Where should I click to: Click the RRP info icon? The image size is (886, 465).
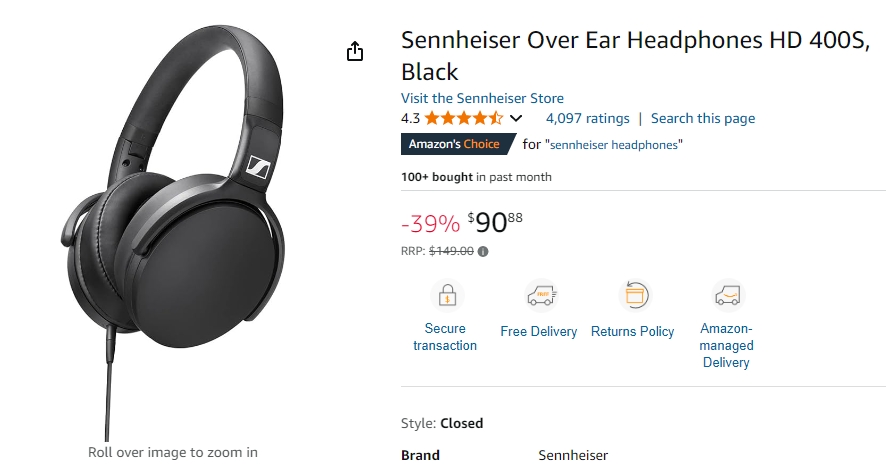click(483, 251)
